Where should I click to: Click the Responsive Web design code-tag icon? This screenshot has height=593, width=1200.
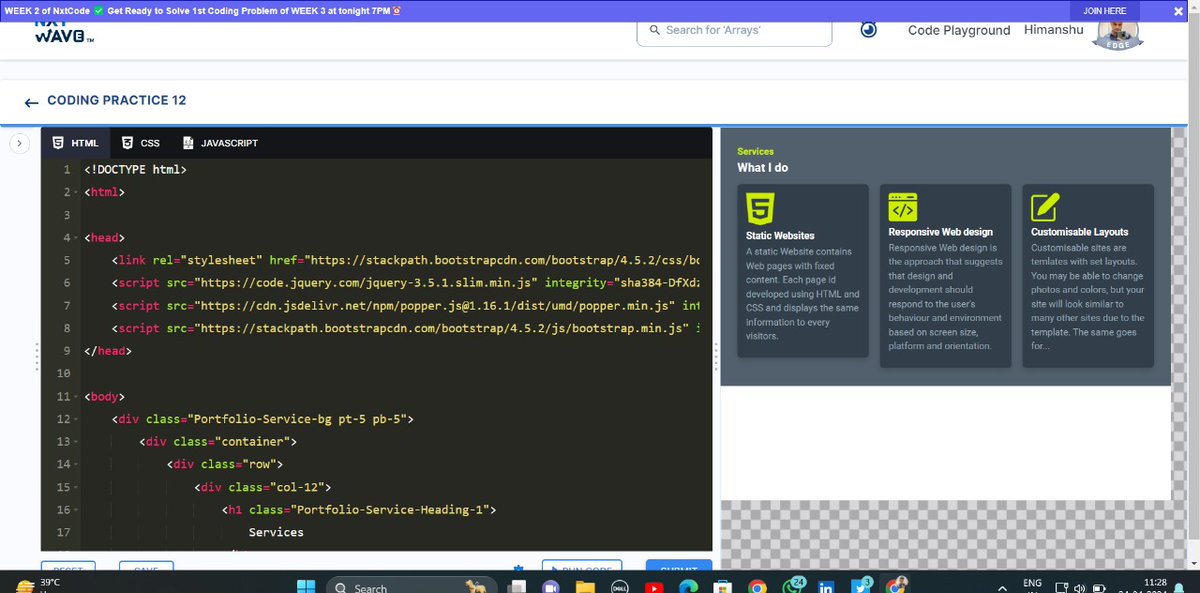(x=903, y=208)
